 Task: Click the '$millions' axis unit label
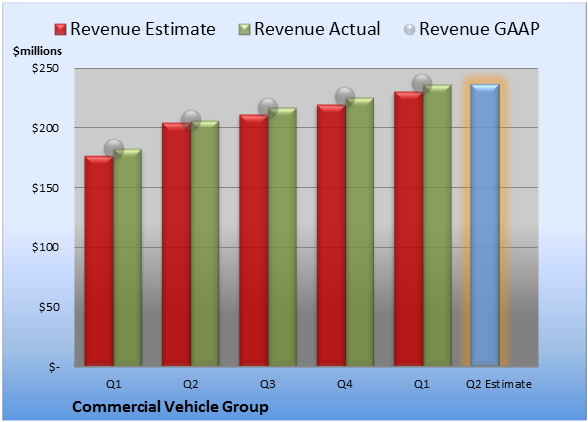click(37, 51)
